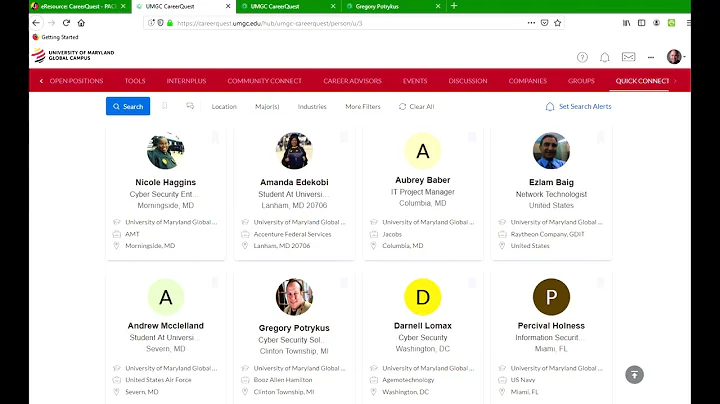
Task: Open user profile avatar menu
Action: (674, 57)
